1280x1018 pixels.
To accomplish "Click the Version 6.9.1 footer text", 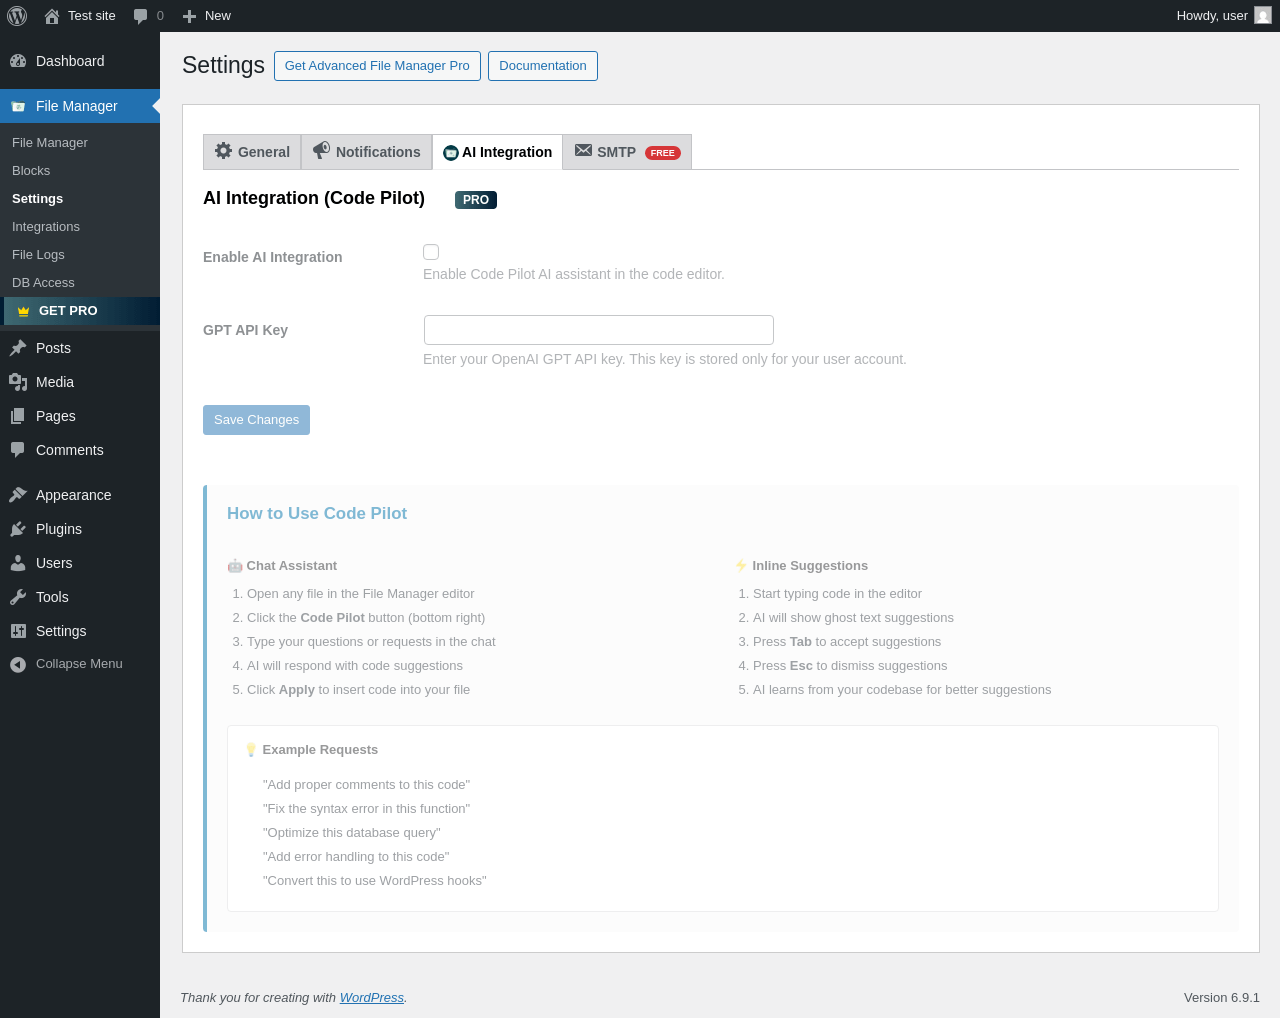I will pyautogui.click(x=1222, y=998).
